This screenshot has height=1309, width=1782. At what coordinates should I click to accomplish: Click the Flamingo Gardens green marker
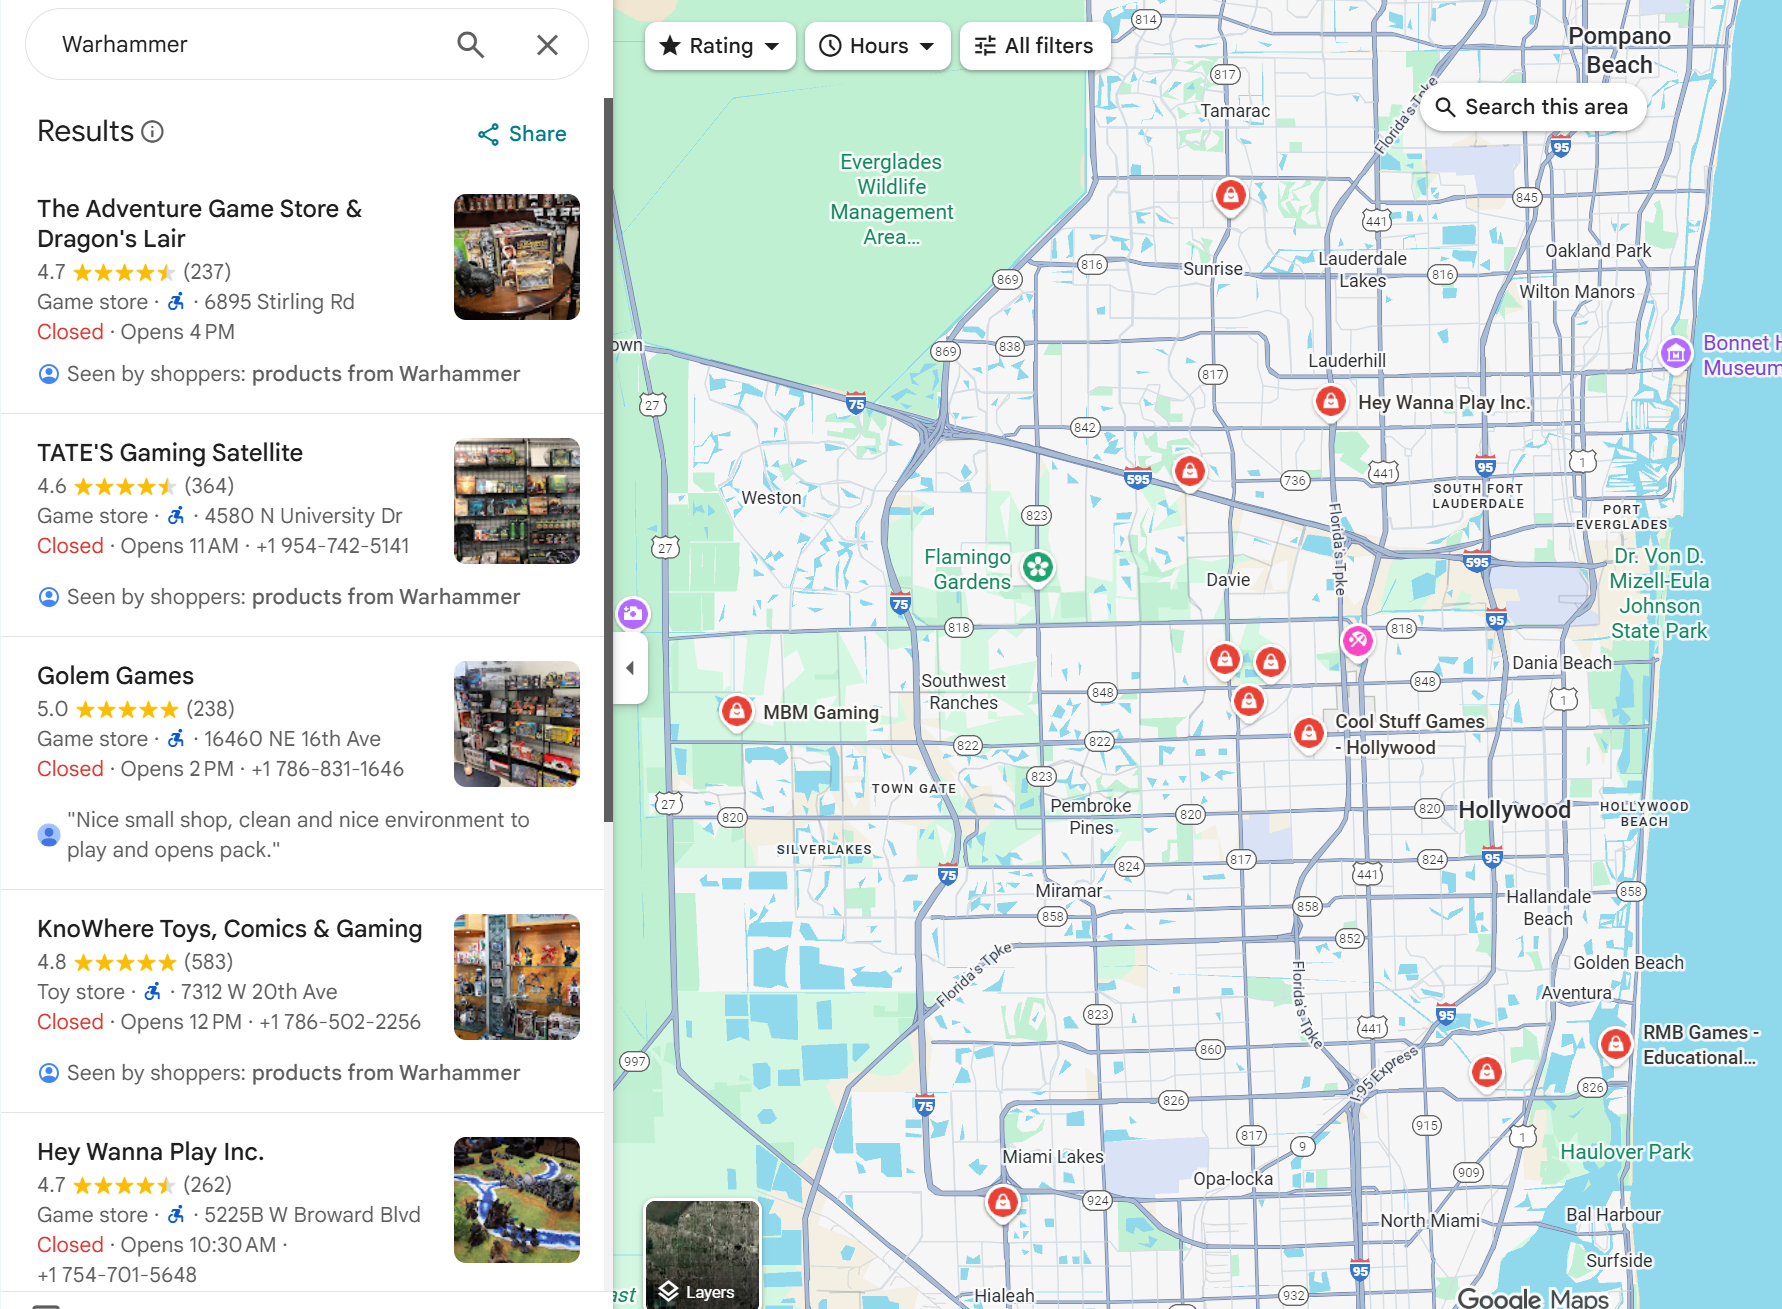tap(1038, 568)
